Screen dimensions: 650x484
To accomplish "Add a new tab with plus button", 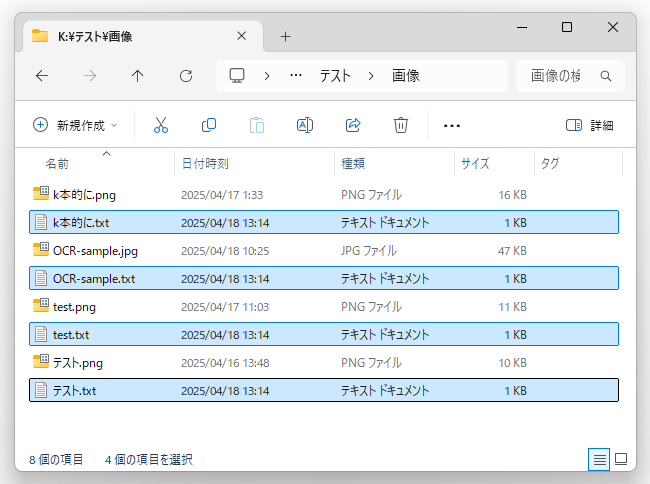I will [285, 37].
